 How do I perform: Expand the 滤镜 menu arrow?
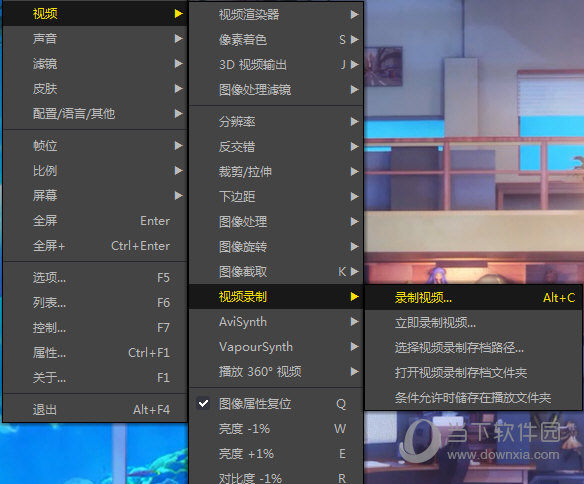tap(179, 64)
